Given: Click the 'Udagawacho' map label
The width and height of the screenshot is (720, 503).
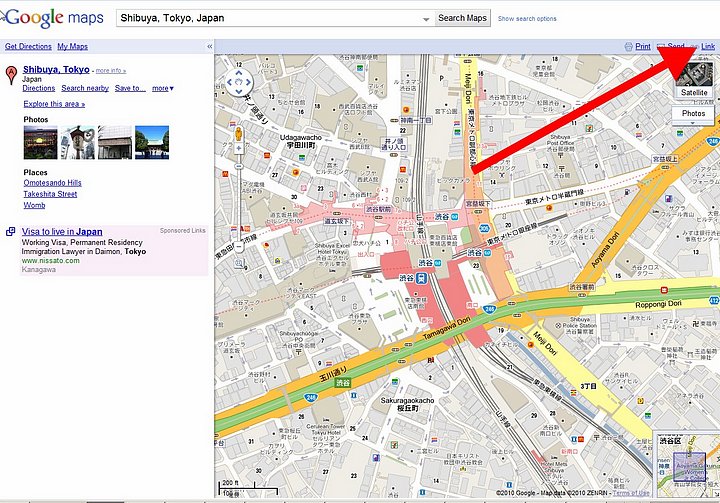Looking at the screenshot, I should click(301, 137).
